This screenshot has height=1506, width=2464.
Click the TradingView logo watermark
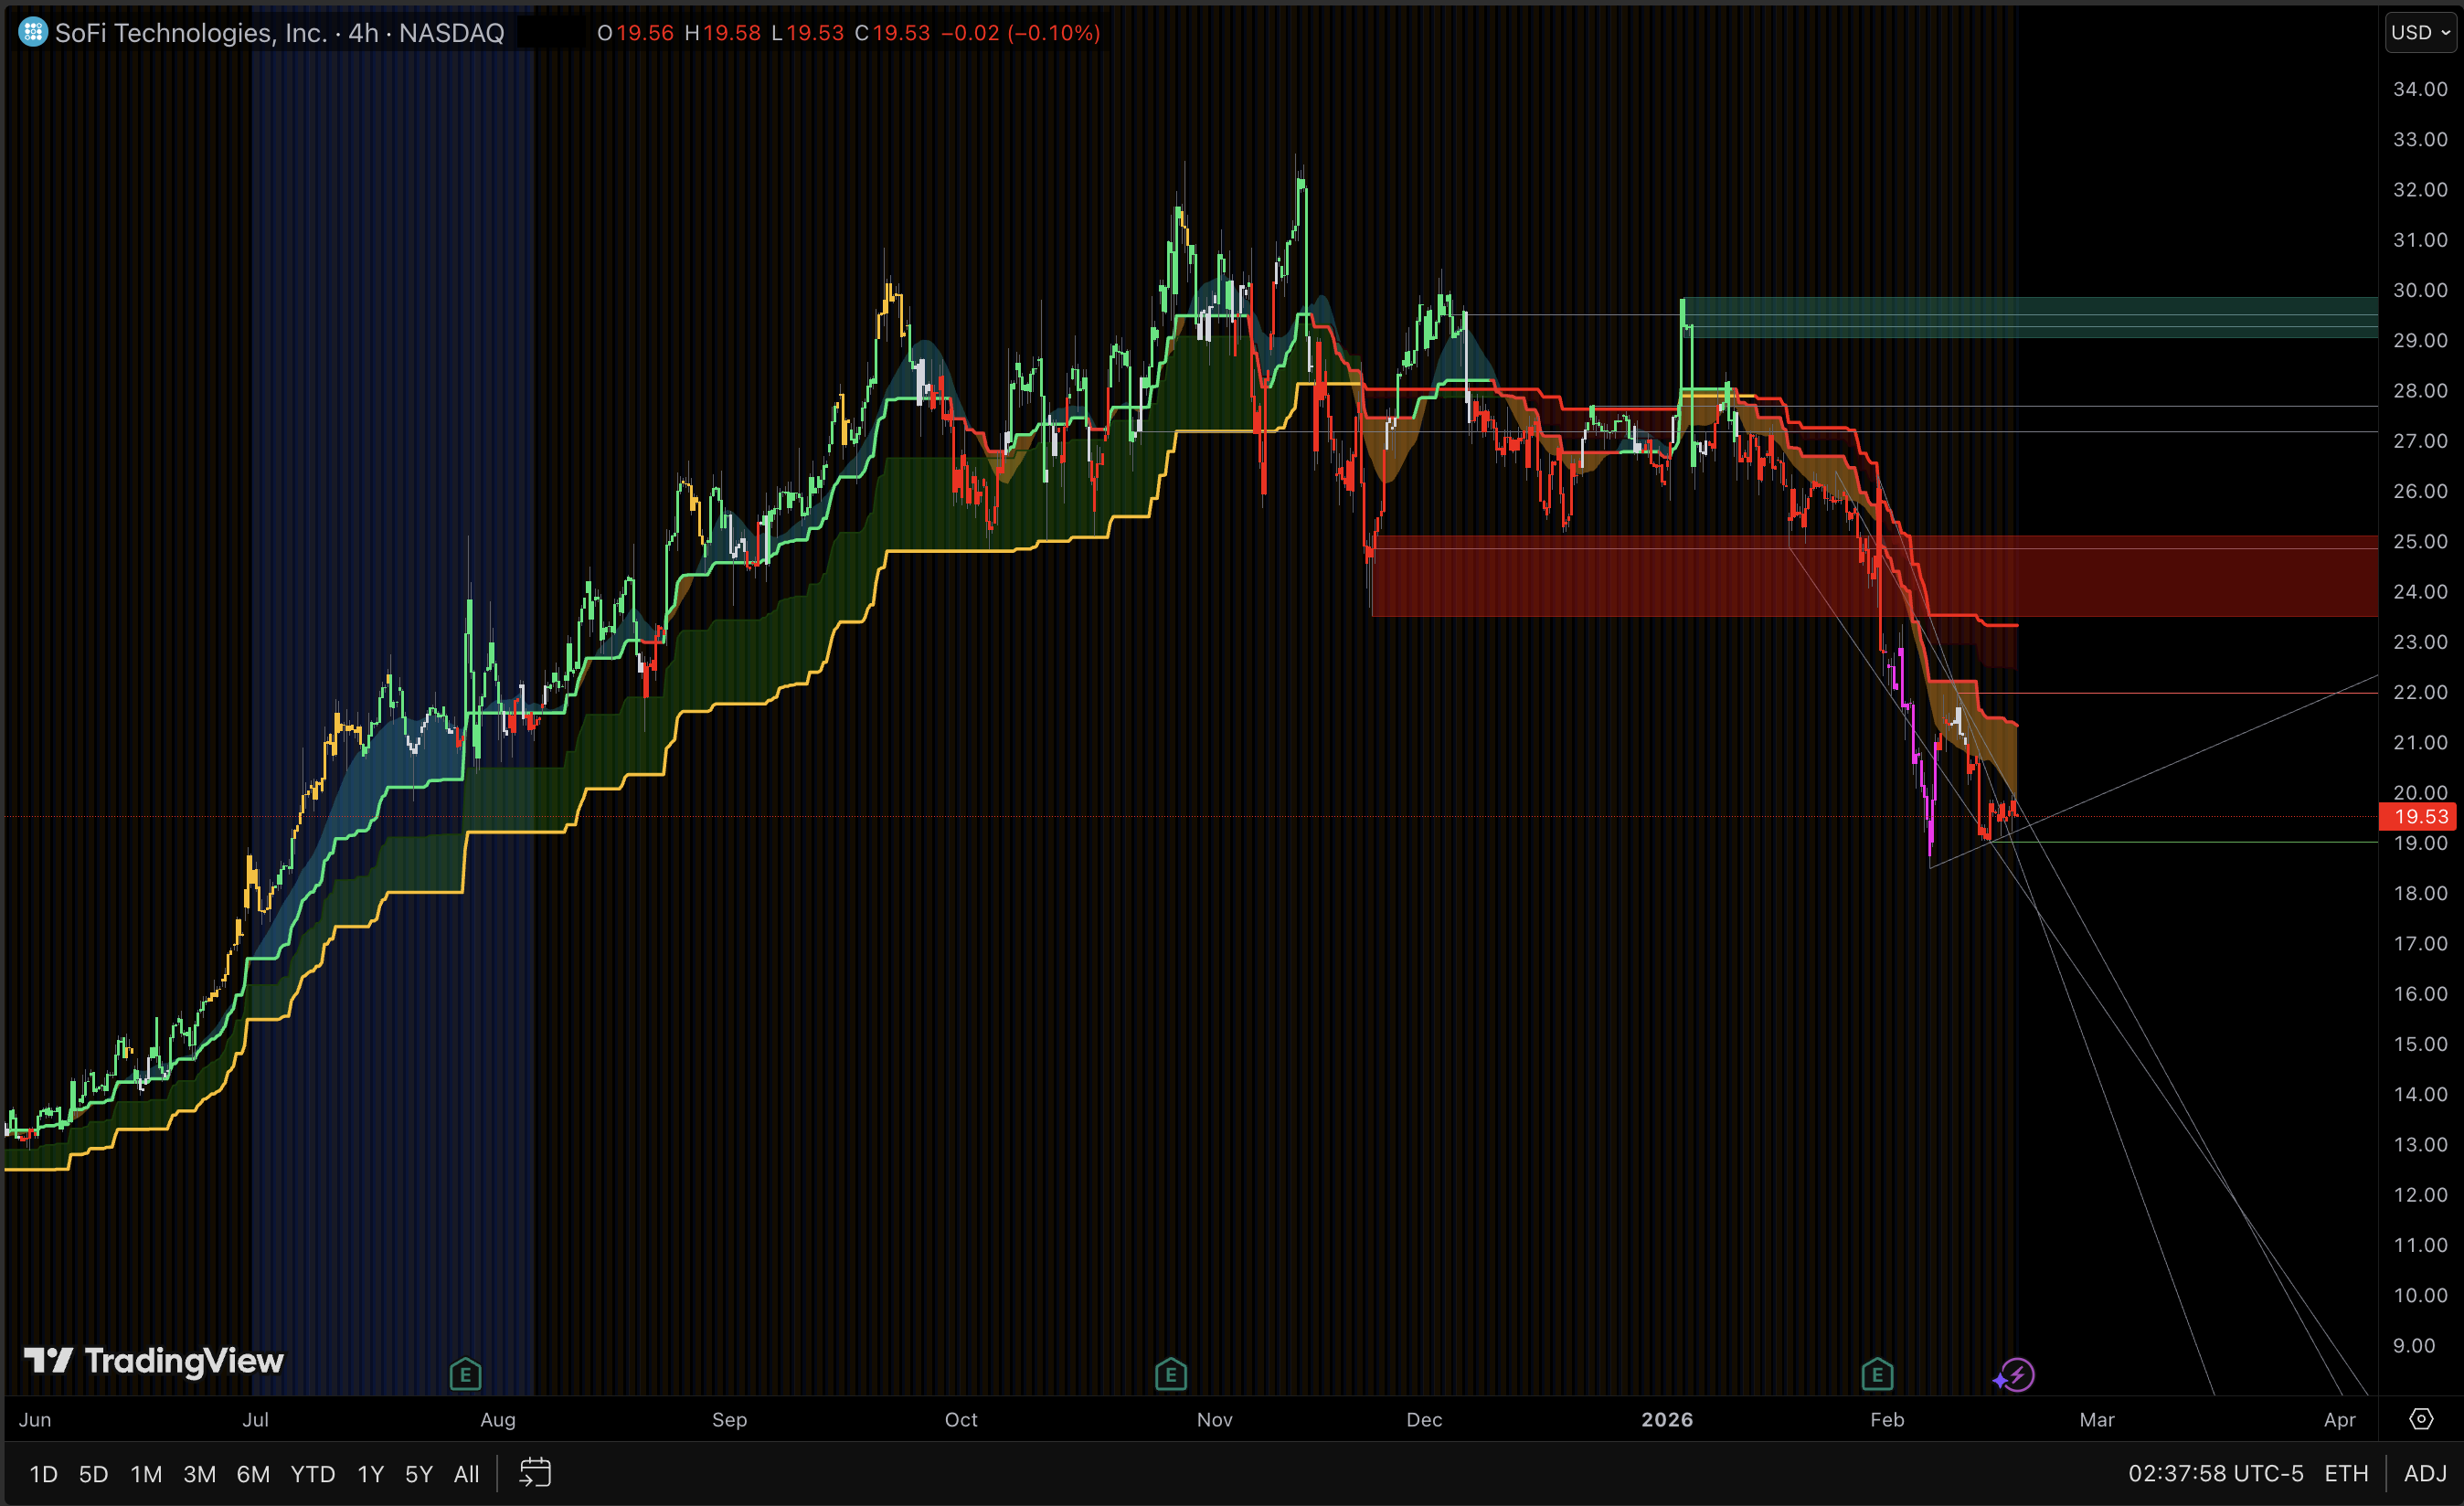click(x=152, y=1361)
